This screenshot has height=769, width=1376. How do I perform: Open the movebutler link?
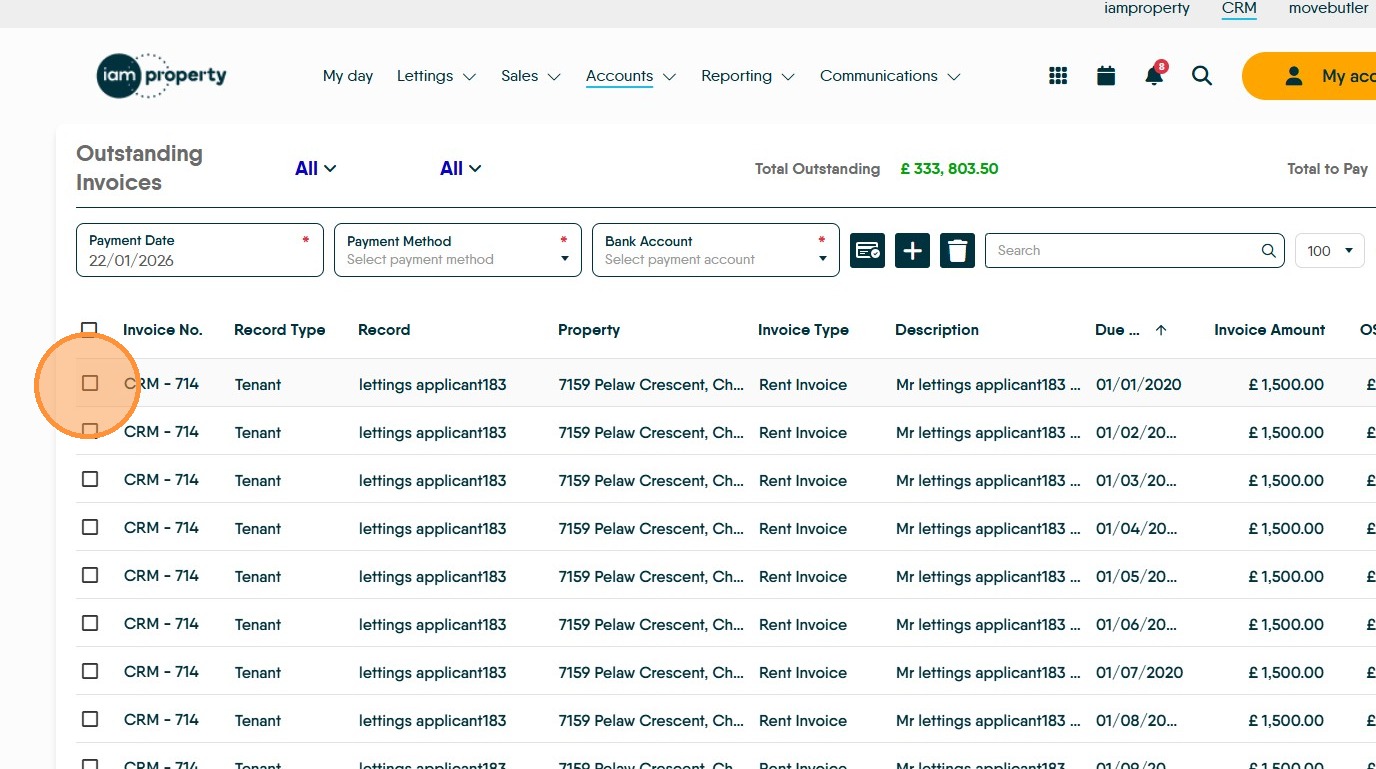click(1328, 8)
